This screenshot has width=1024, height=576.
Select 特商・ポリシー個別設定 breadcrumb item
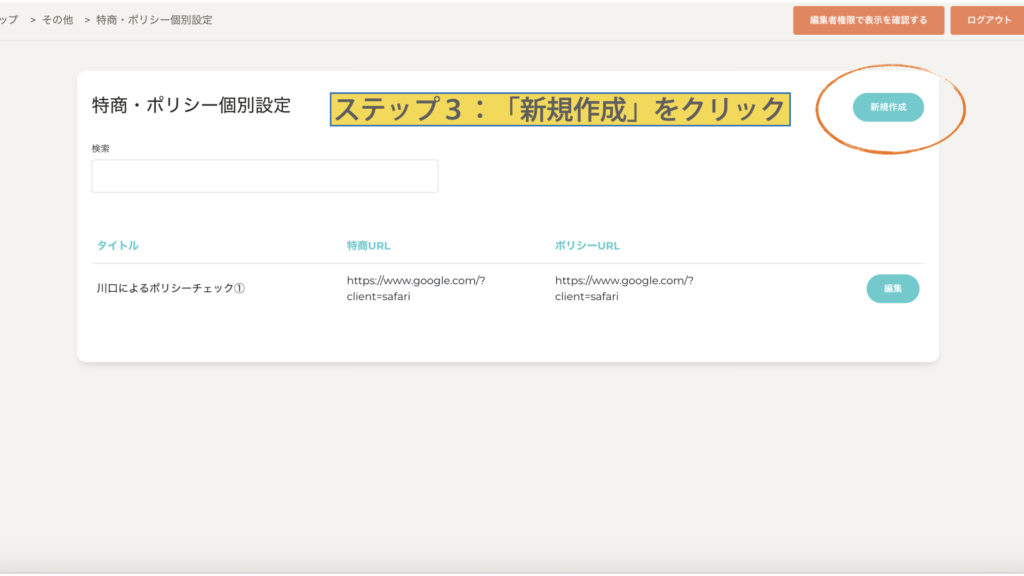(x=154, y=20)
